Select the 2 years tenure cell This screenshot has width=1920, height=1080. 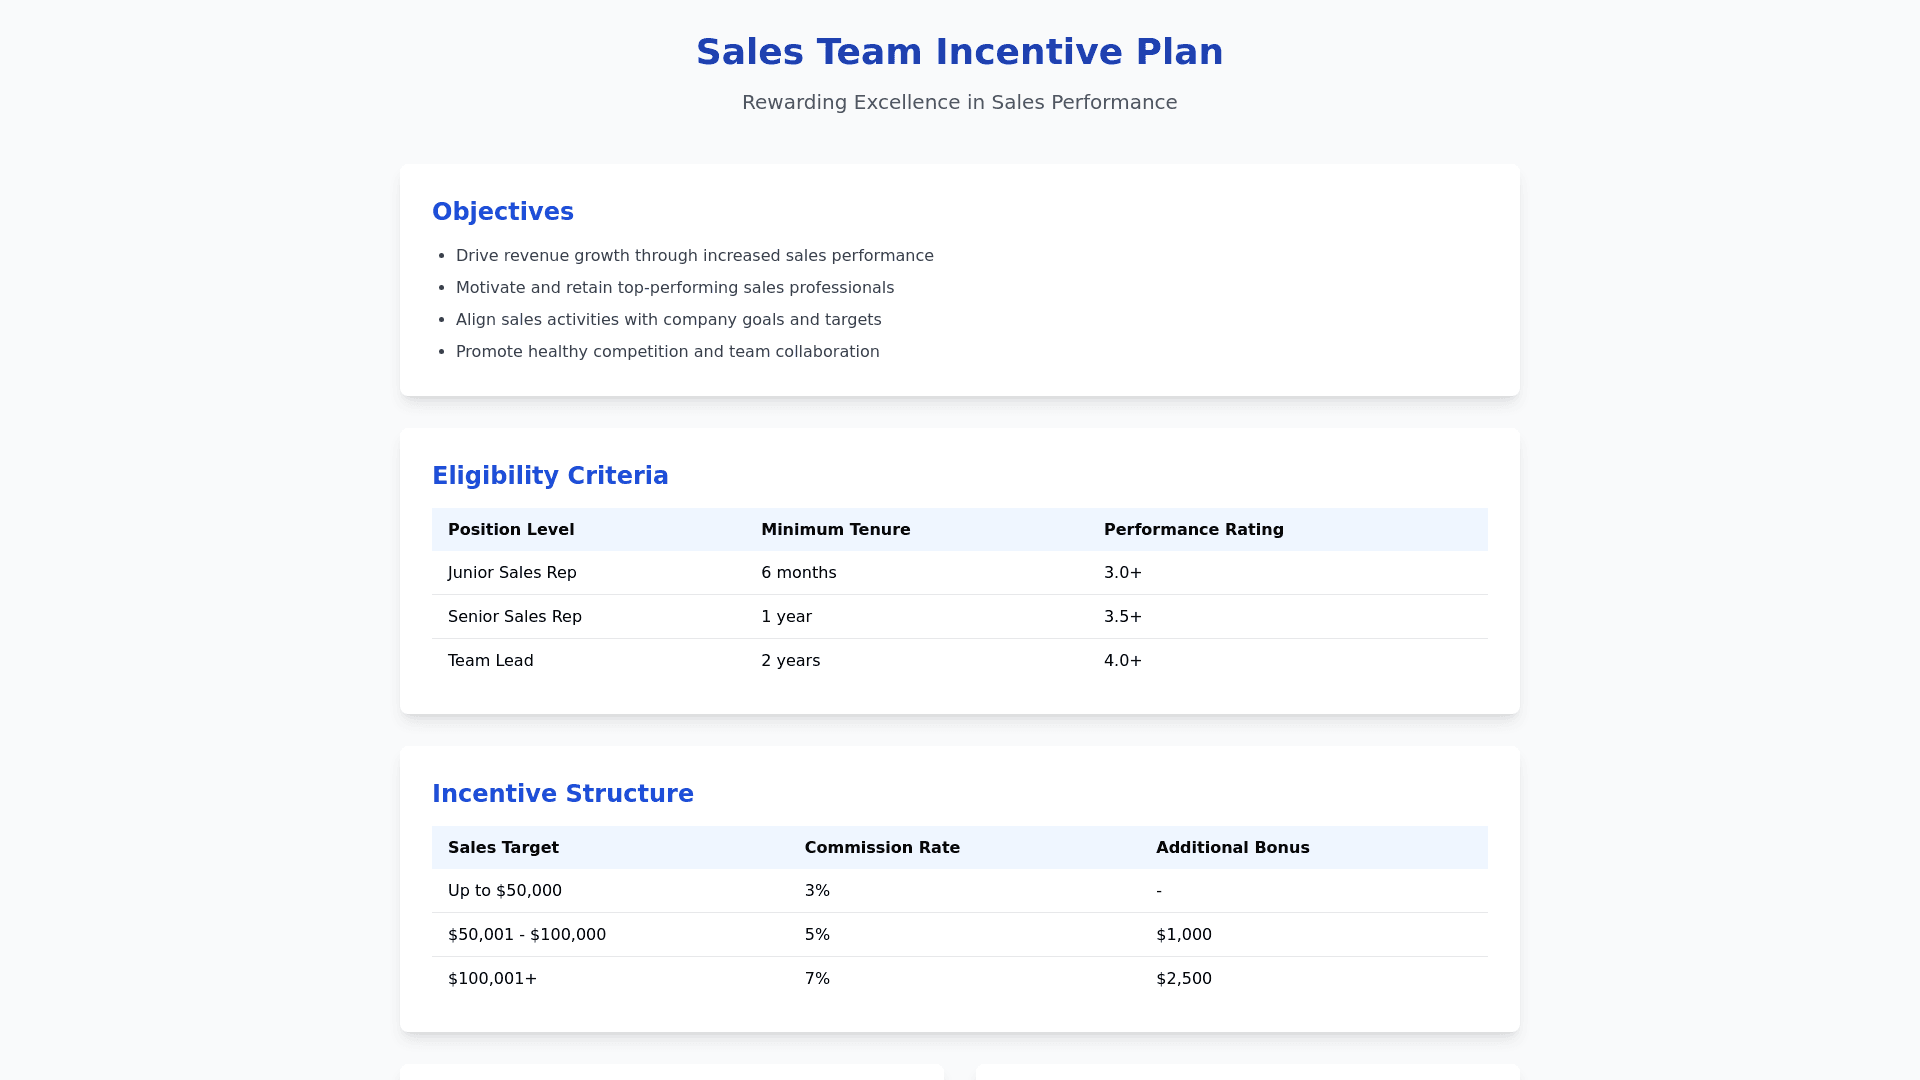coord(790,661)
